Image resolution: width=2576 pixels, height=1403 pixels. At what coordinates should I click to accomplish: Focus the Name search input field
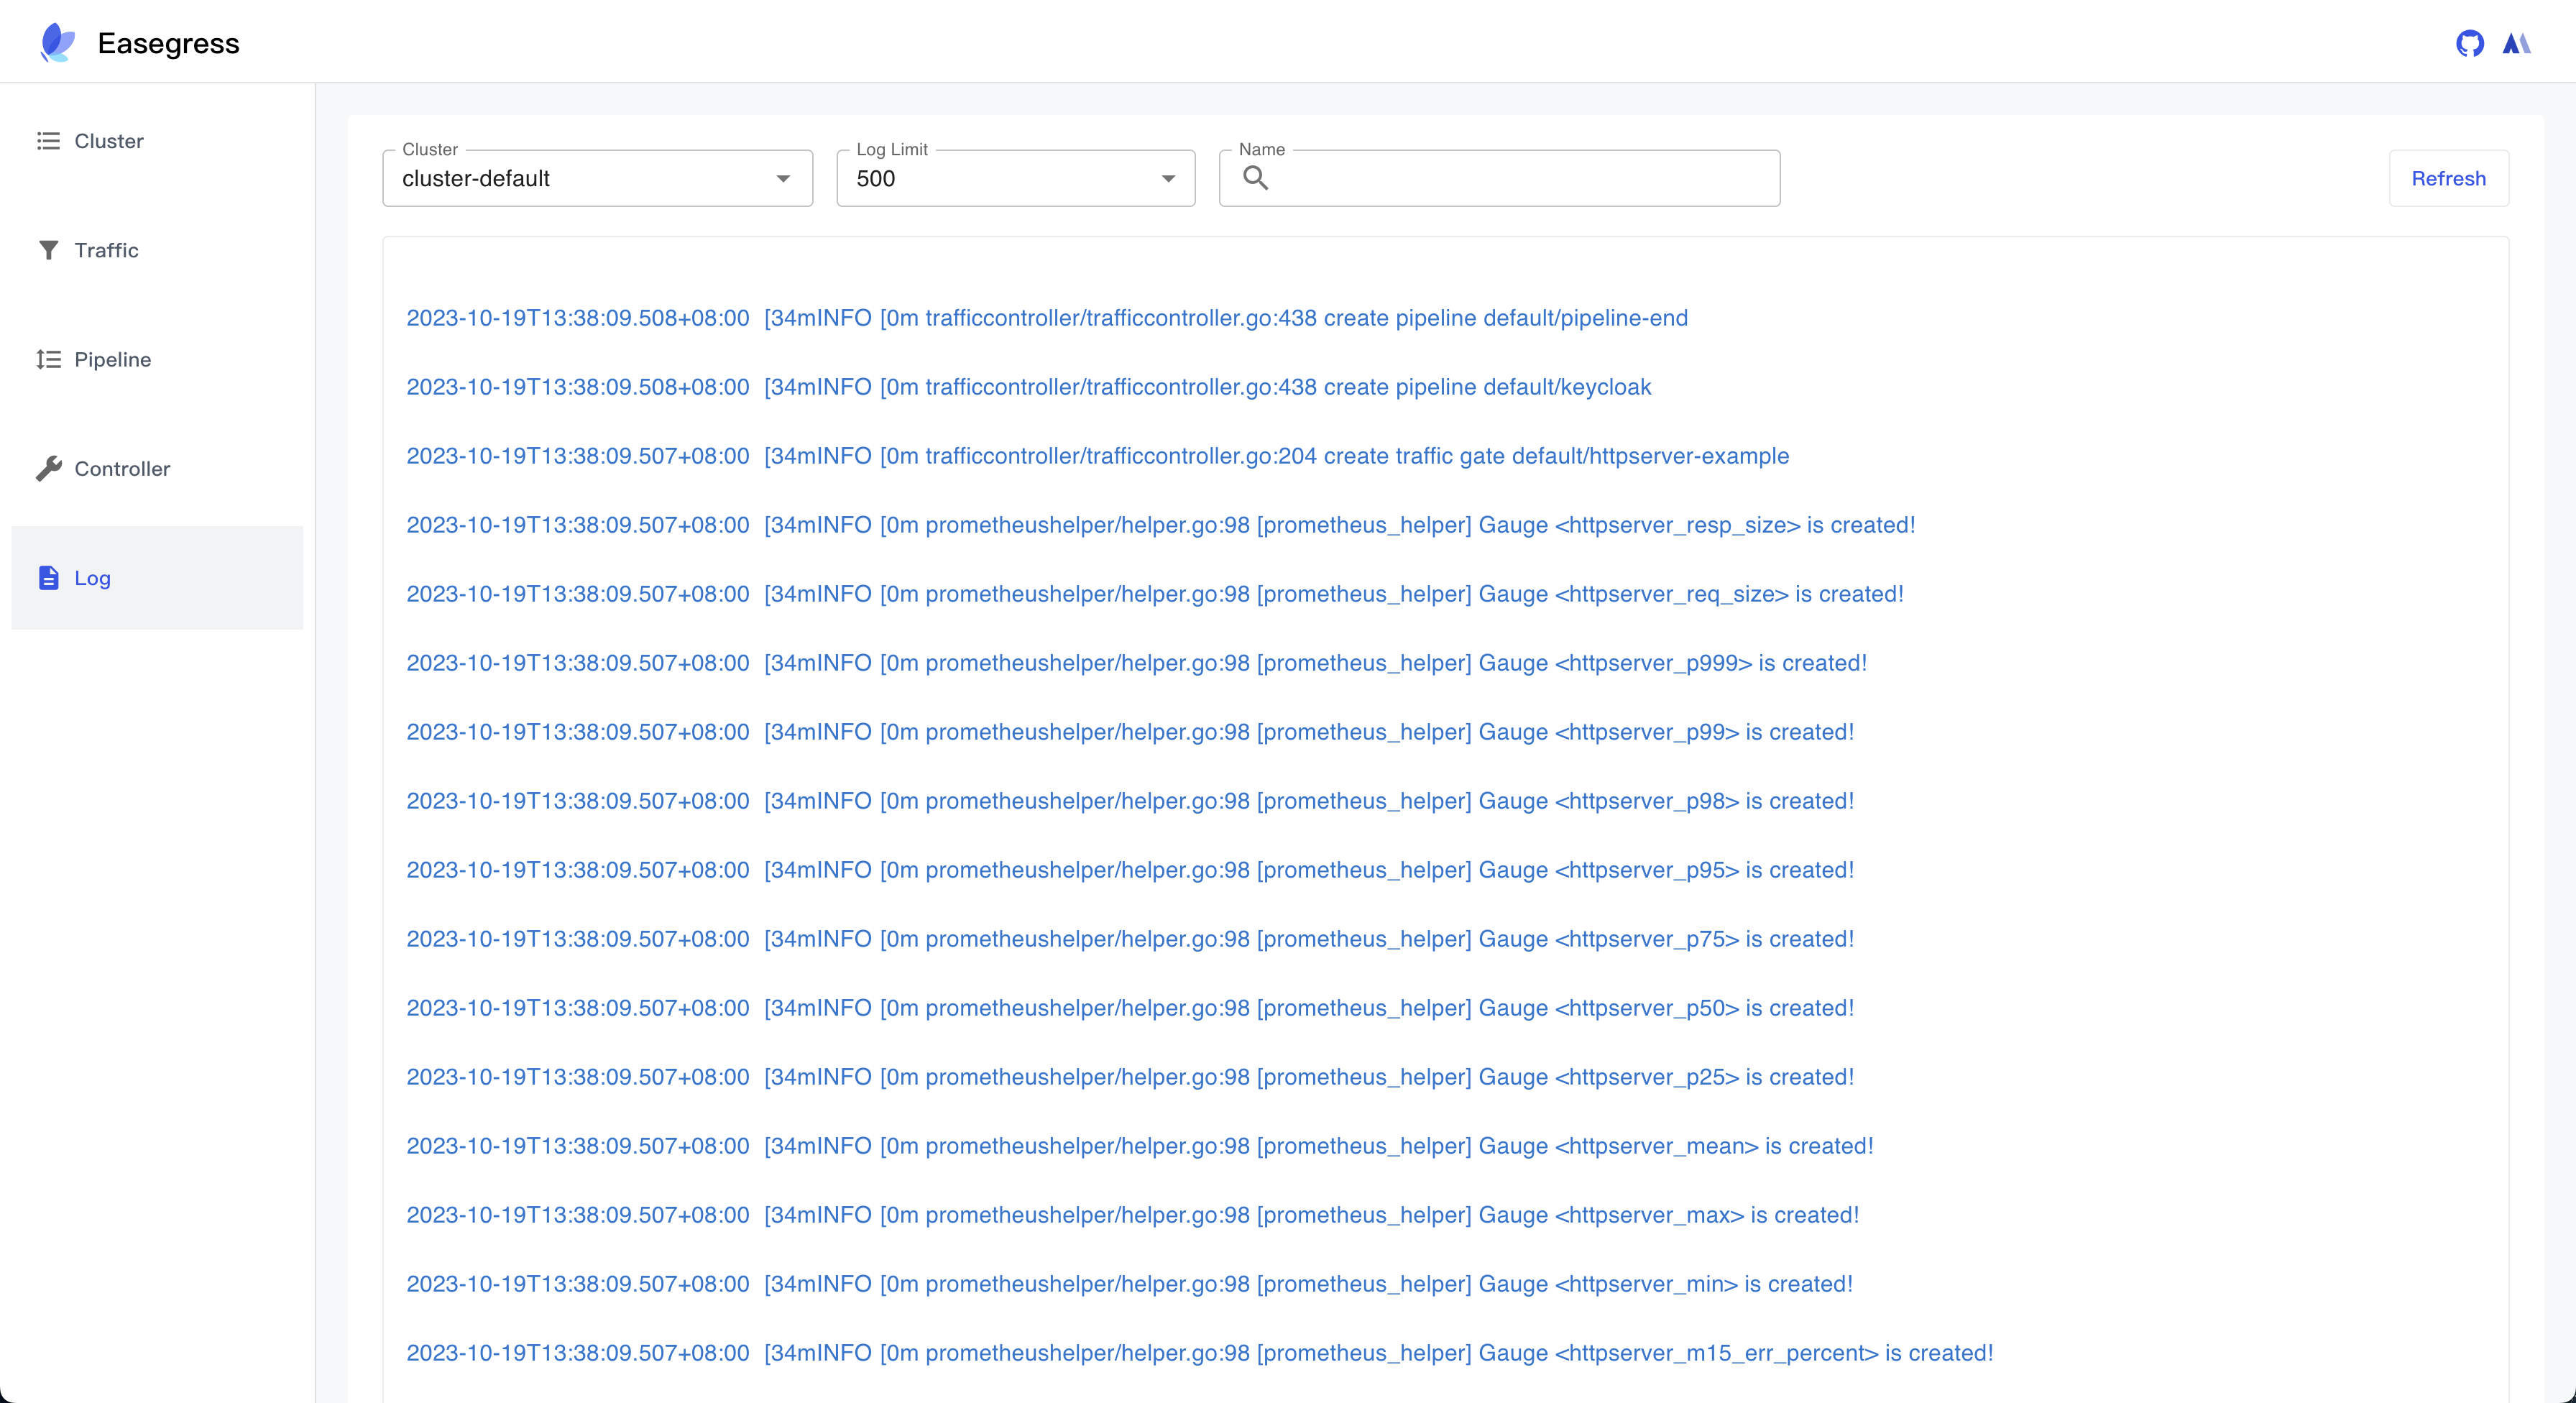[1520, 178]
